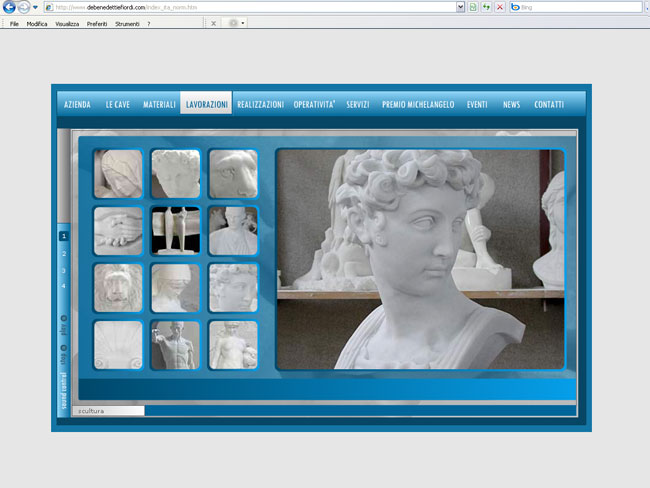Screen dimensions: 650x488
Task: Go to gallery page 3
Action: [x=64, y=270]
